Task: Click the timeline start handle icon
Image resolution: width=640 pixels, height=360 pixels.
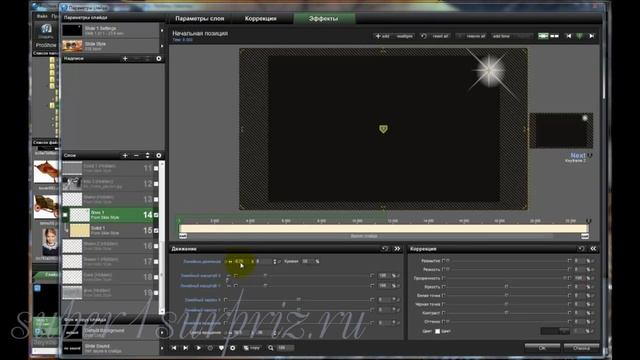Action: point(183,236)
